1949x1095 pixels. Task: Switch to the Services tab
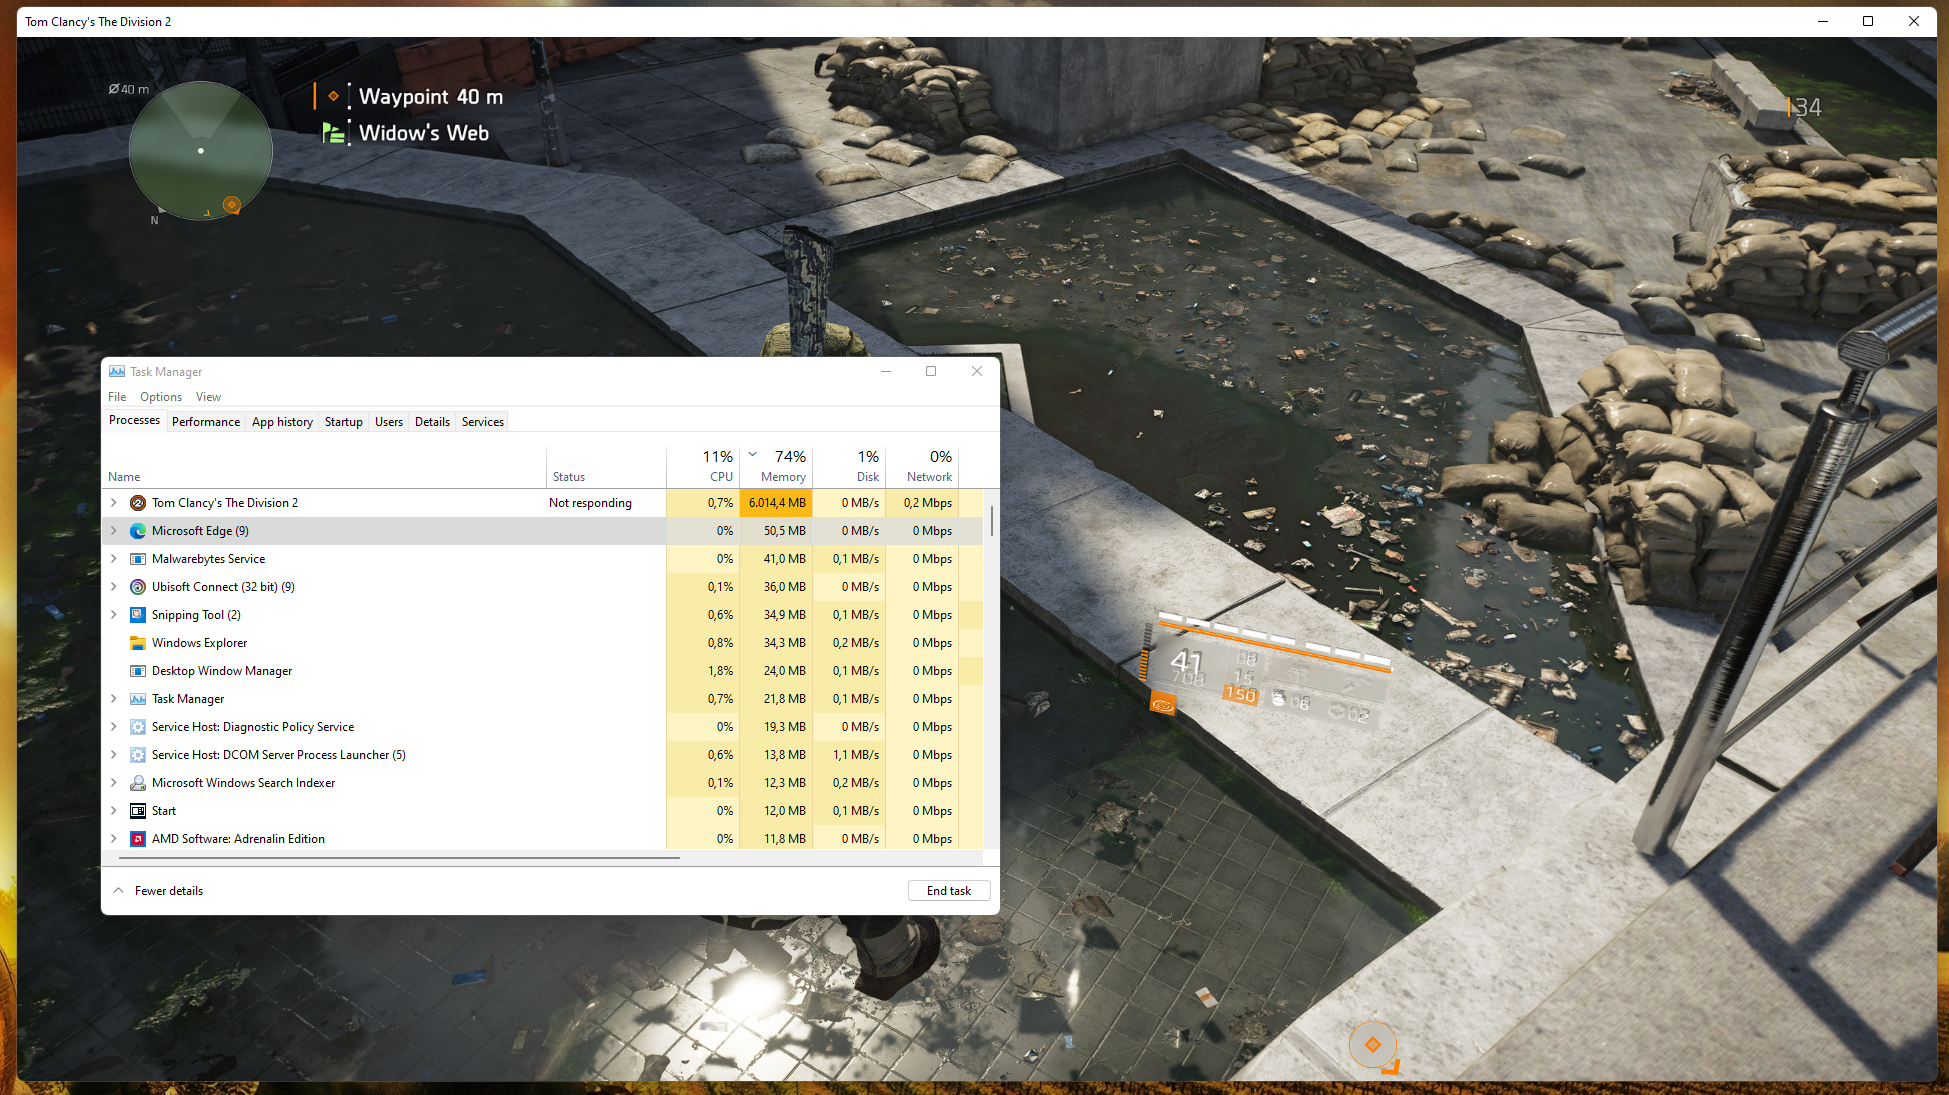[x=483, y=422]
